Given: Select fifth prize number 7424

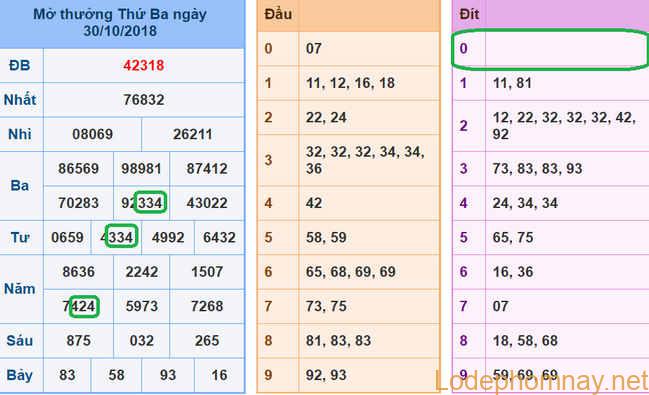Looking at the screenshot, I should [79, 306].
